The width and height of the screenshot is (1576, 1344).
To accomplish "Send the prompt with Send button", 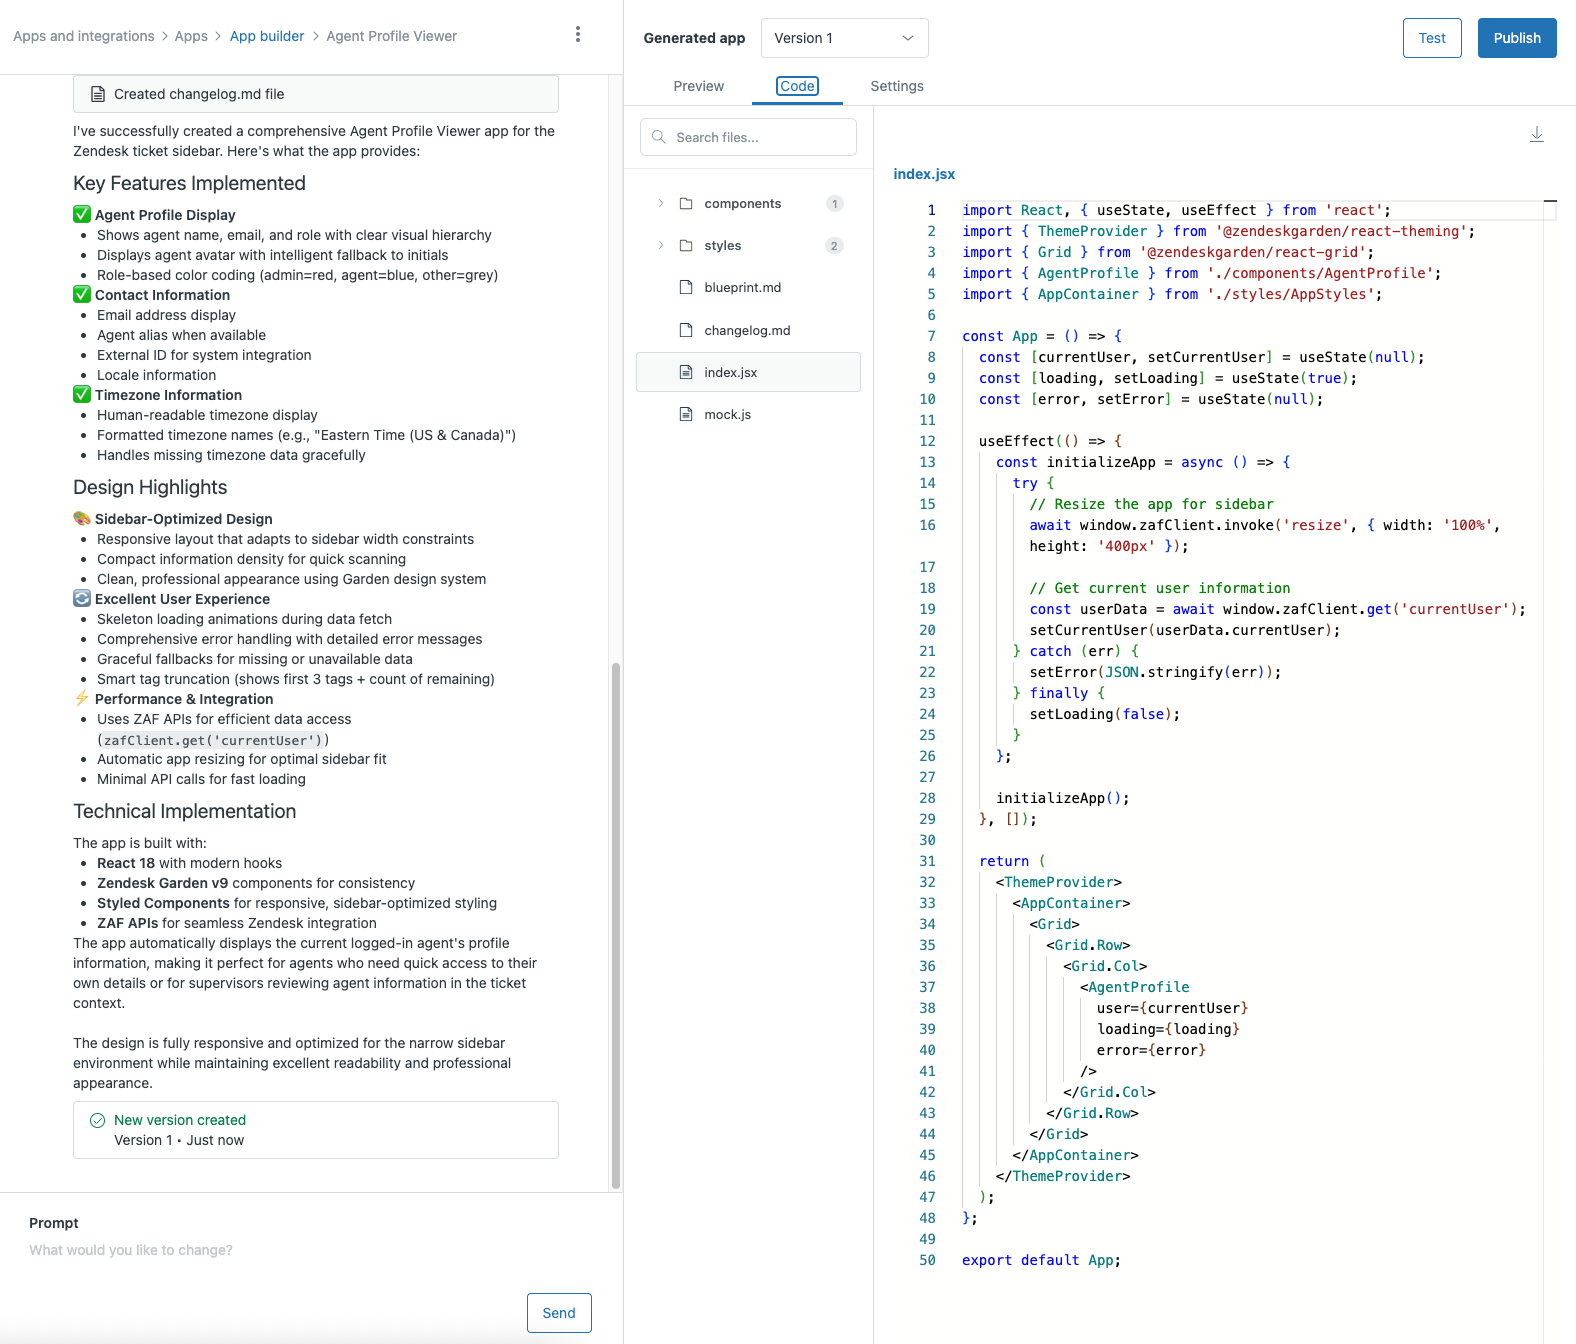I will (x=559, y=1313).
